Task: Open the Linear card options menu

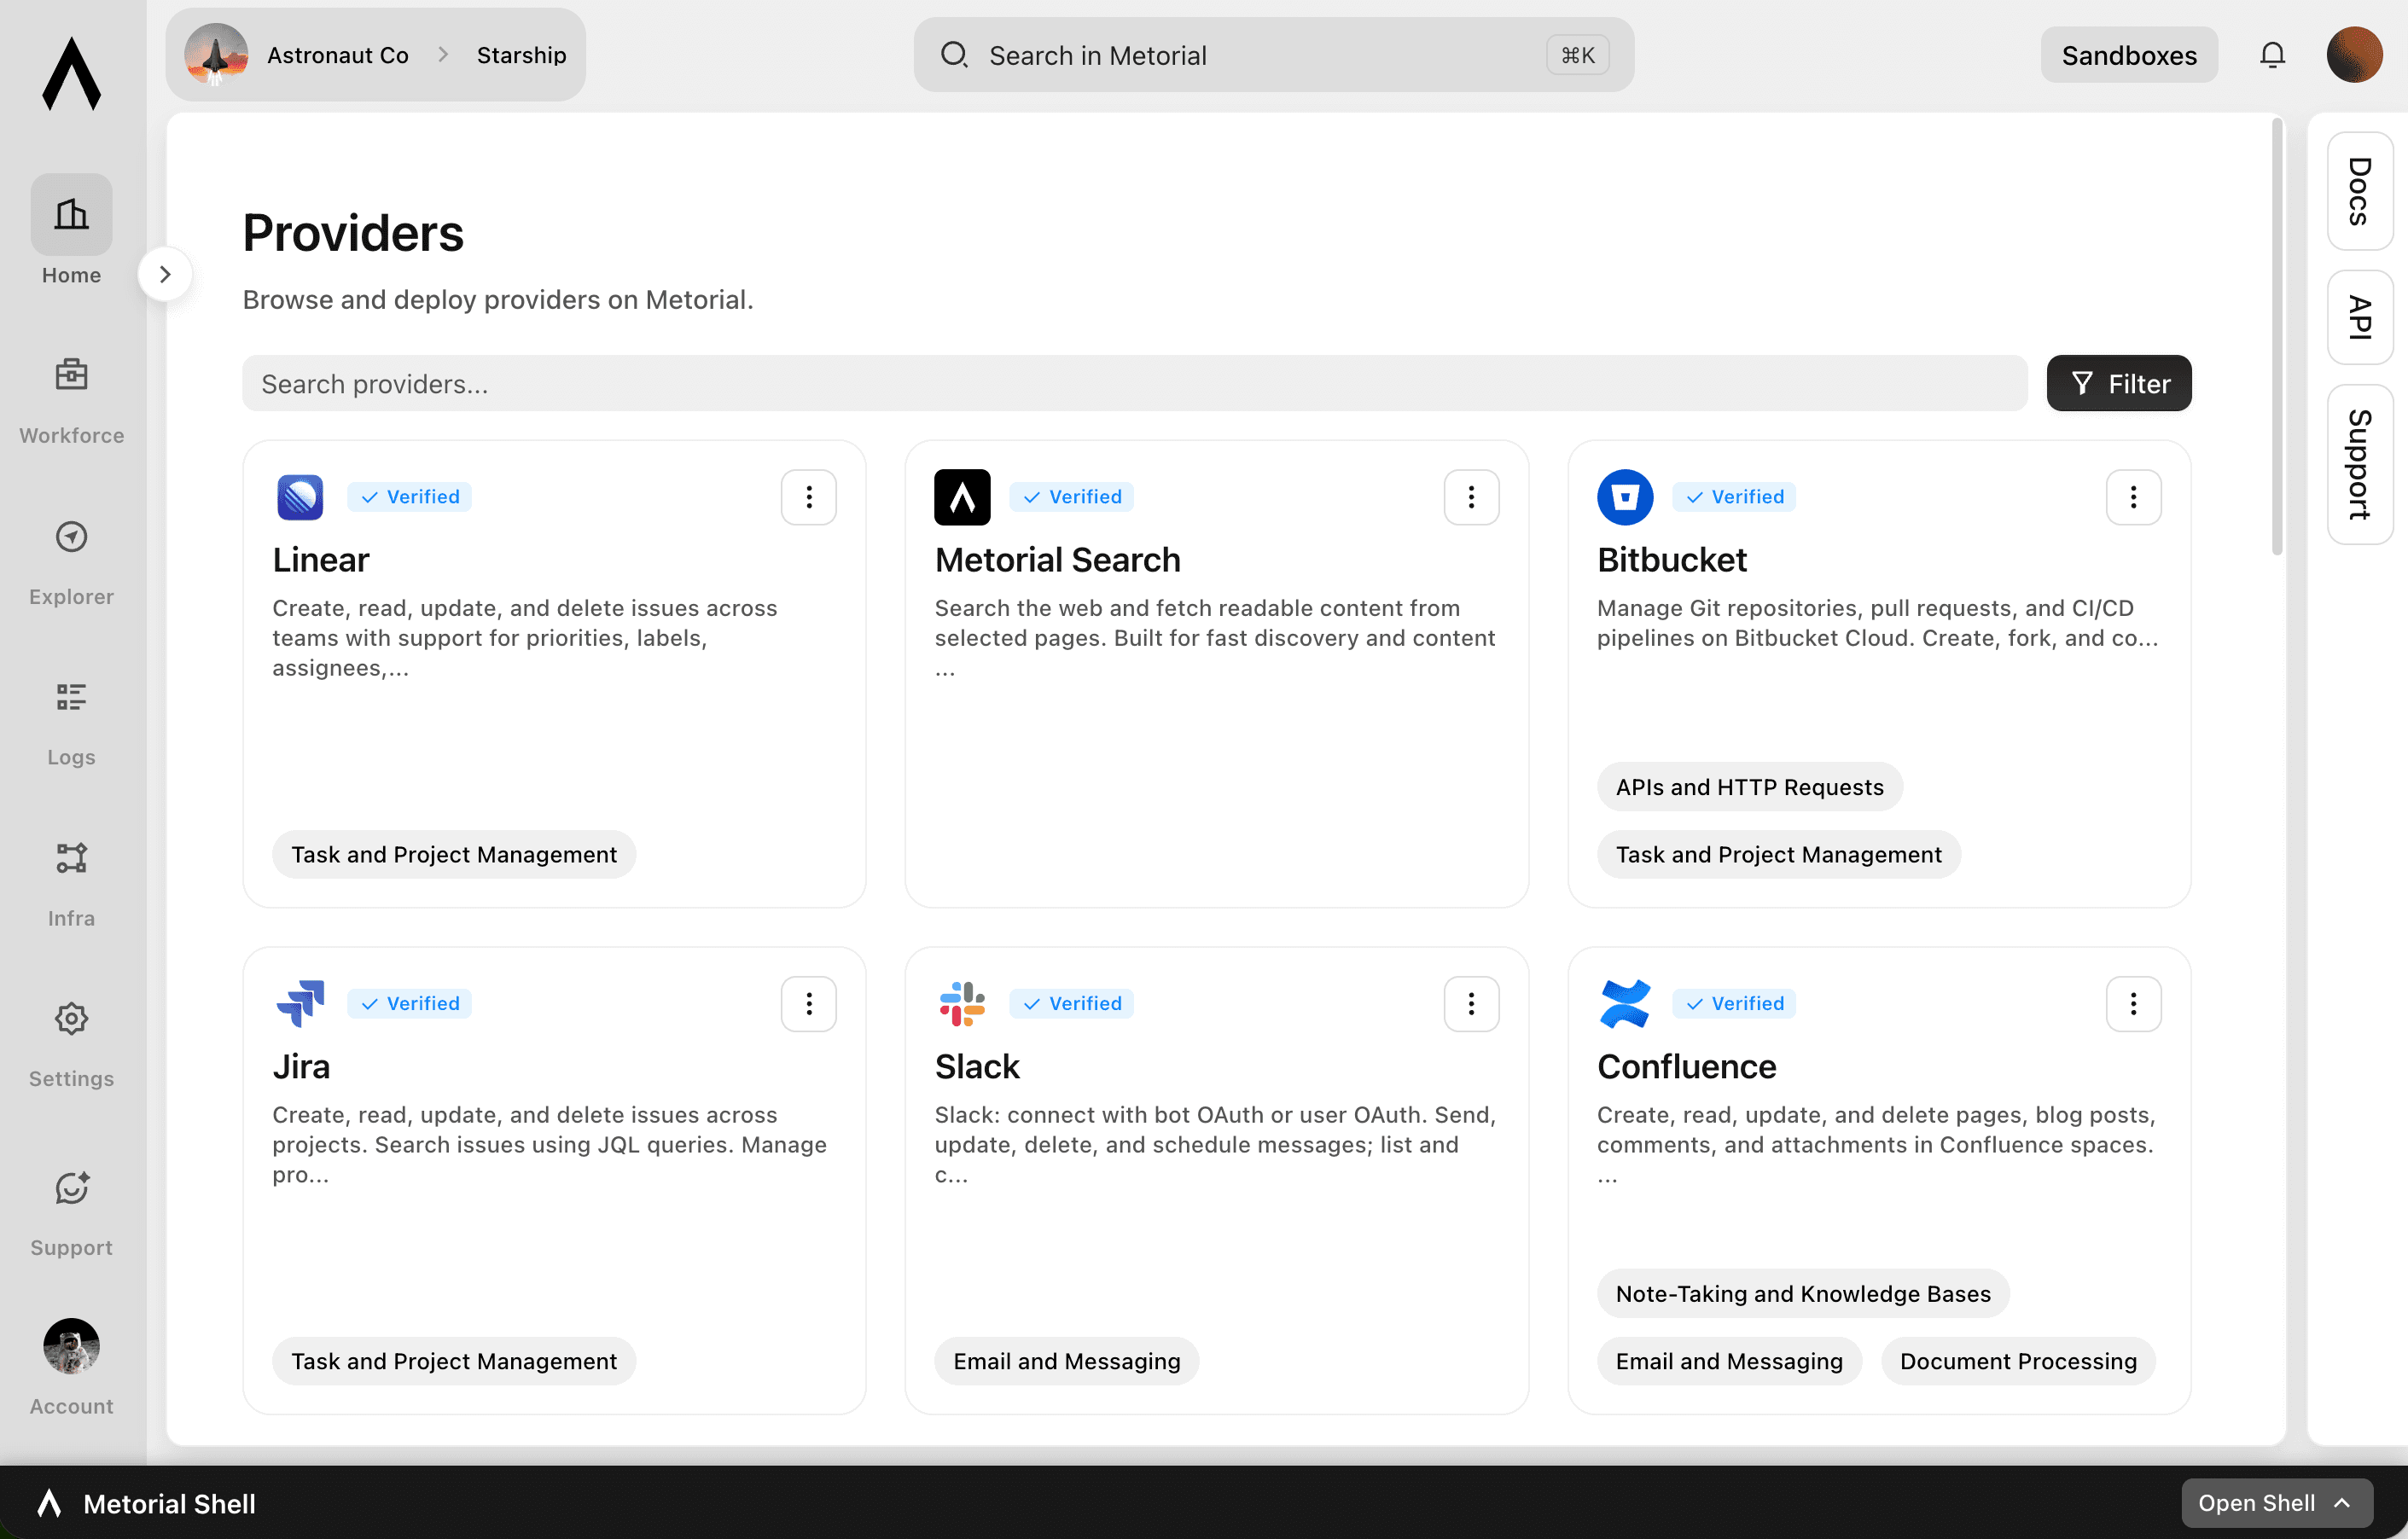Action: 808,497
